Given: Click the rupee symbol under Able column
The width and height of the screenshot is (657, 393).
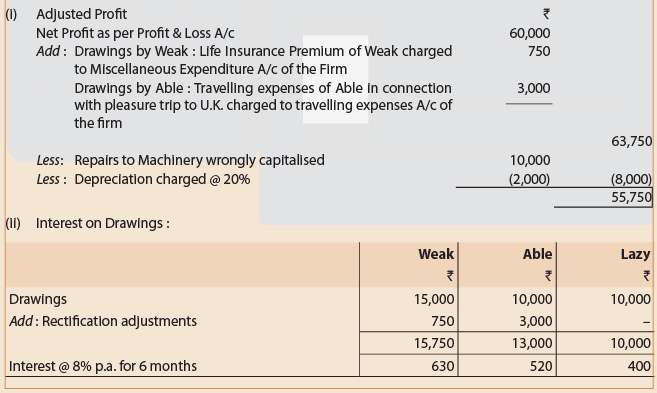Looking at the screenshot, I should (548, 276).
